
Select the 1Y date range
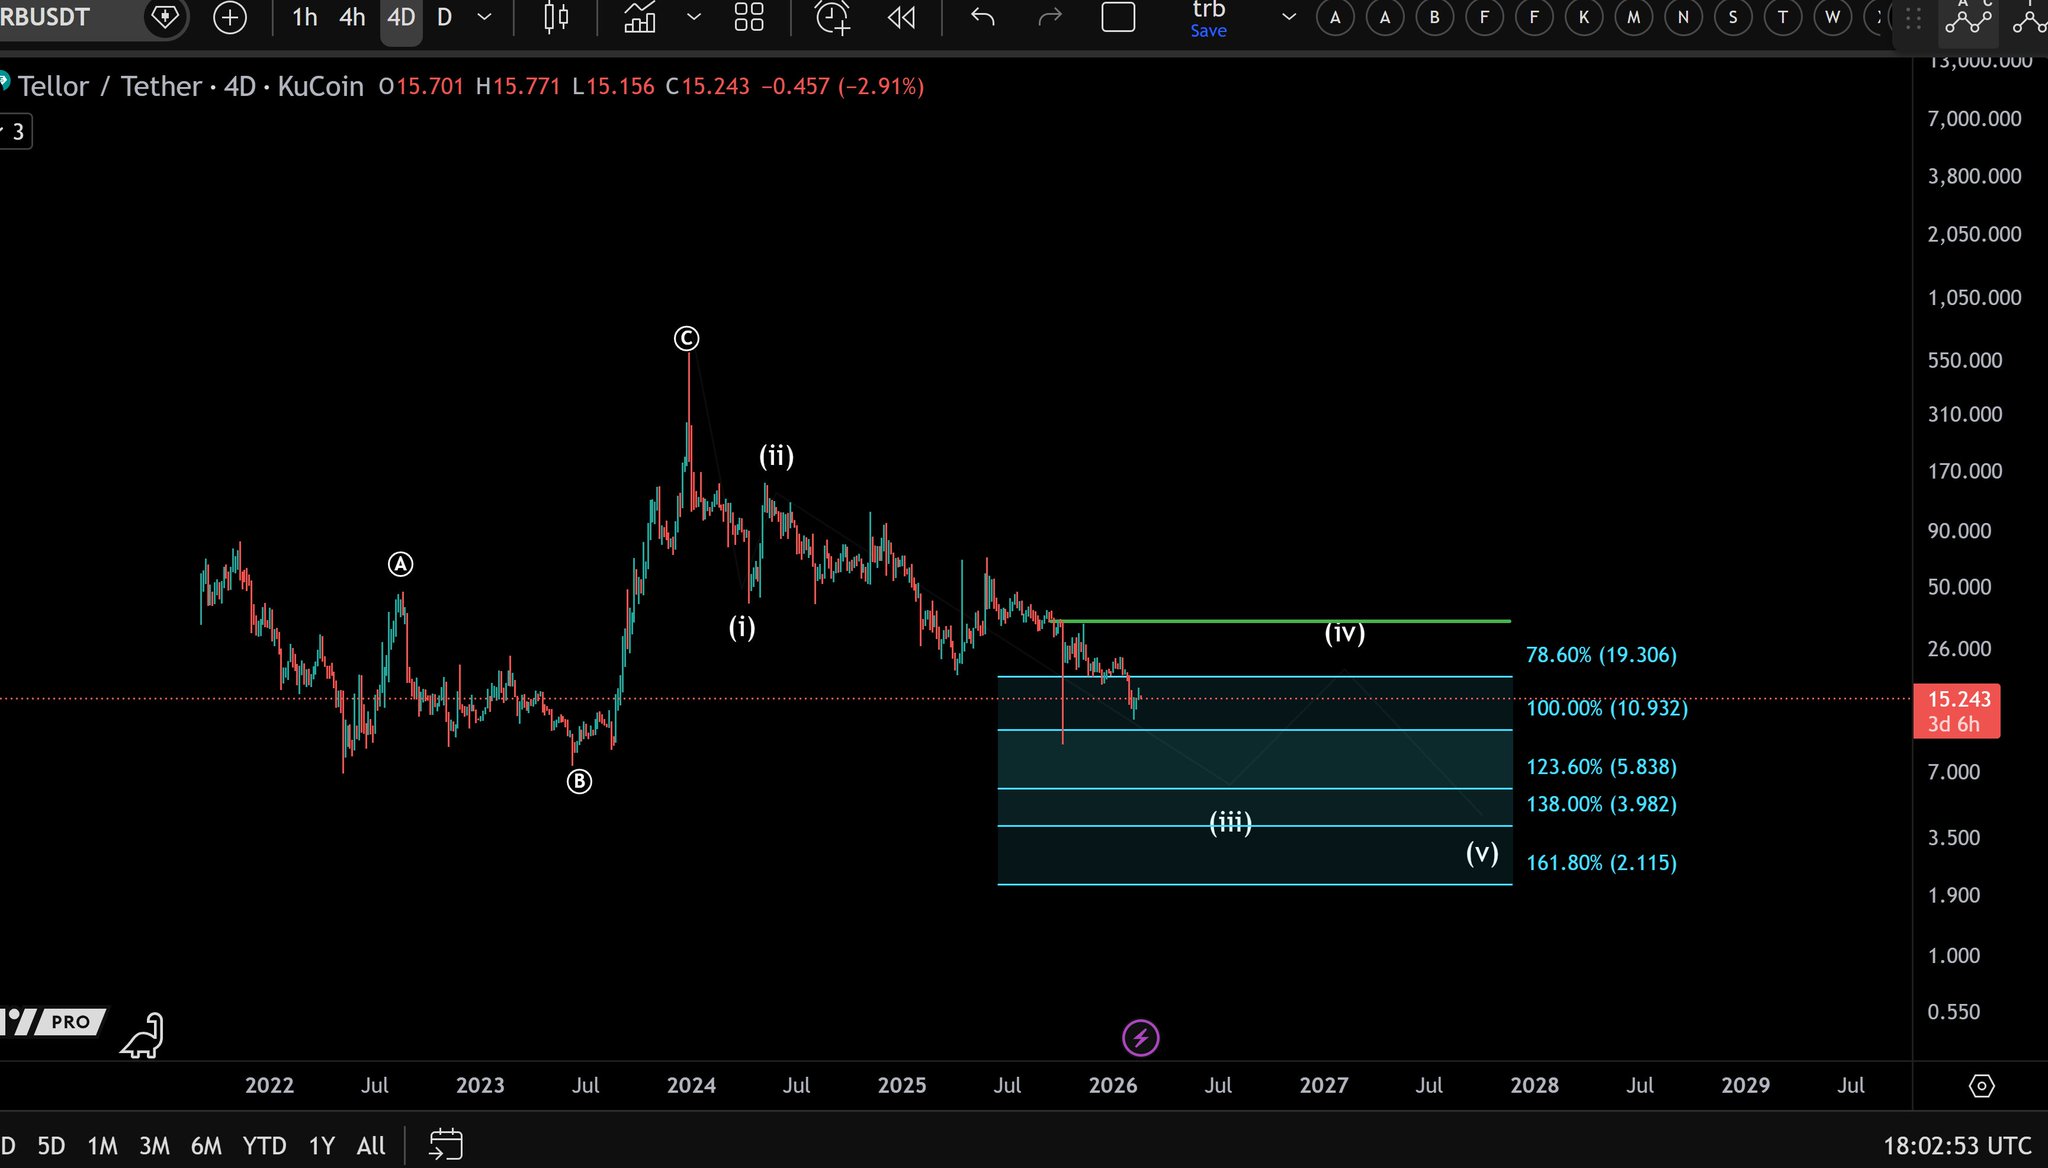[321, 1146]
